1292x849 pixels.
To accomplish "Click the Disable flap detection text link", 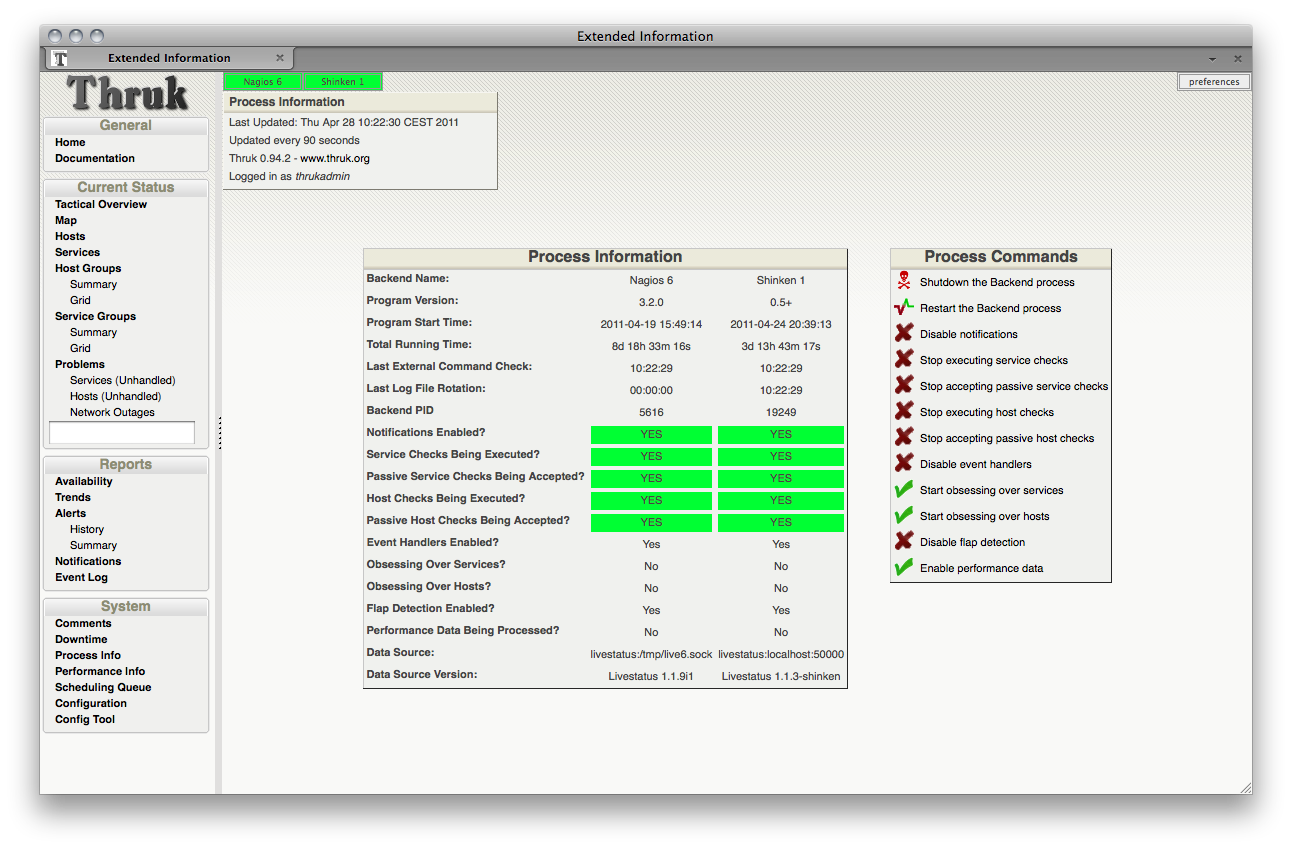I will (x=972, y=542).
